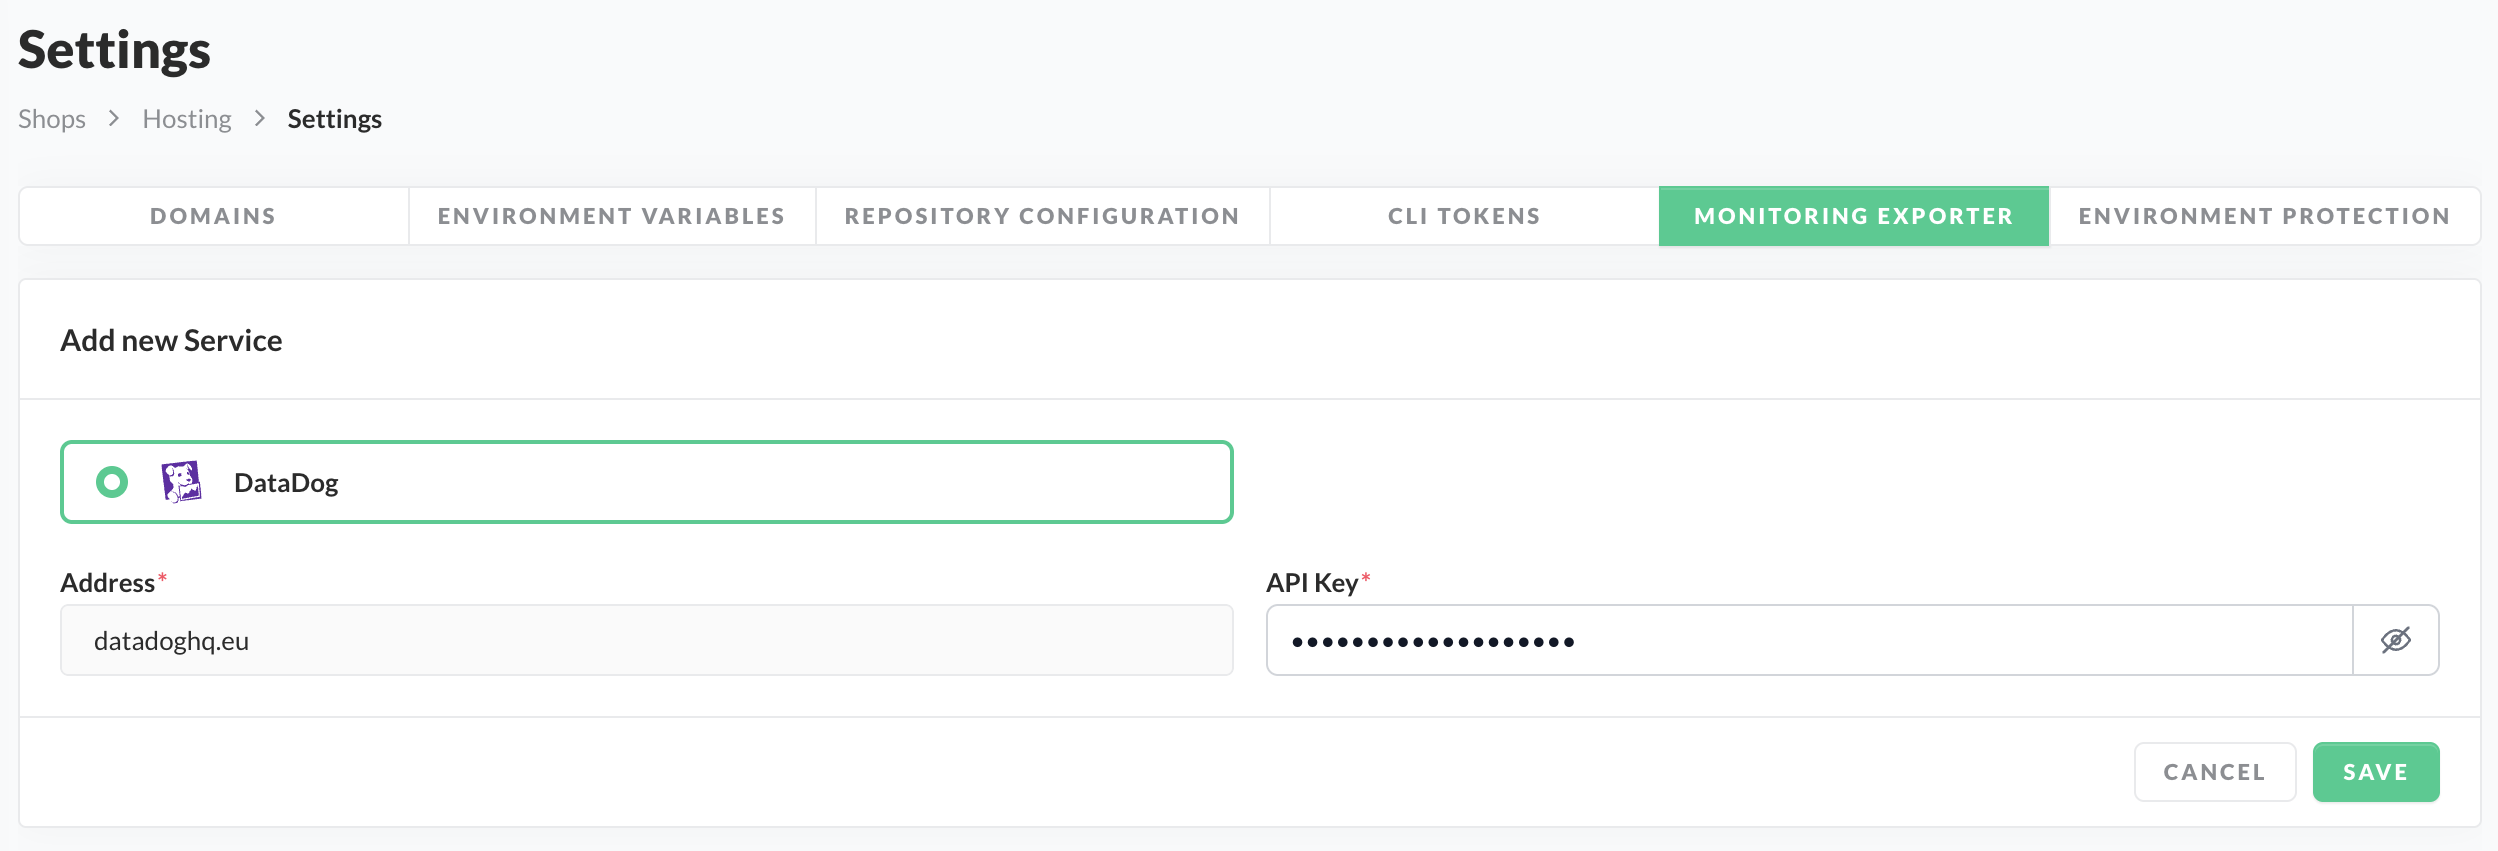Click the Address input field
The width and height of the screenshot is (2498, 851).
pos(646,640)
